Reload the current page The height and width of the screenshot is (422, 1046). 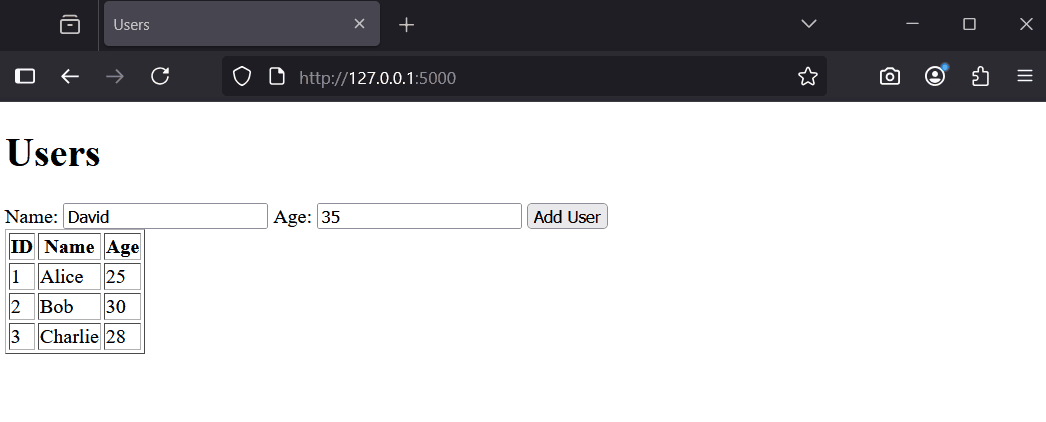(x=160, y=76)
